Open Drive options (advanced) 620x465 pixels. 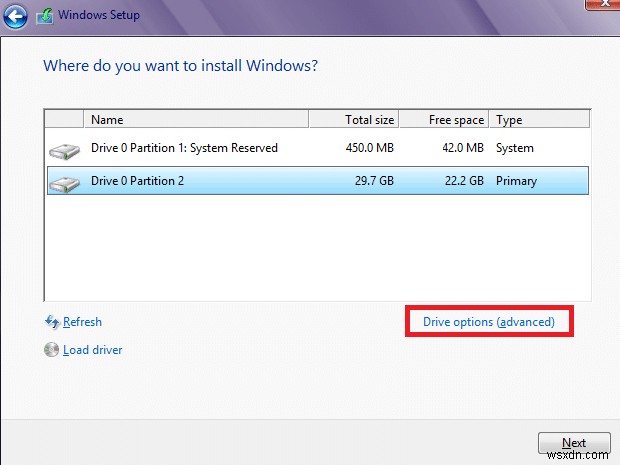(489, 322)
